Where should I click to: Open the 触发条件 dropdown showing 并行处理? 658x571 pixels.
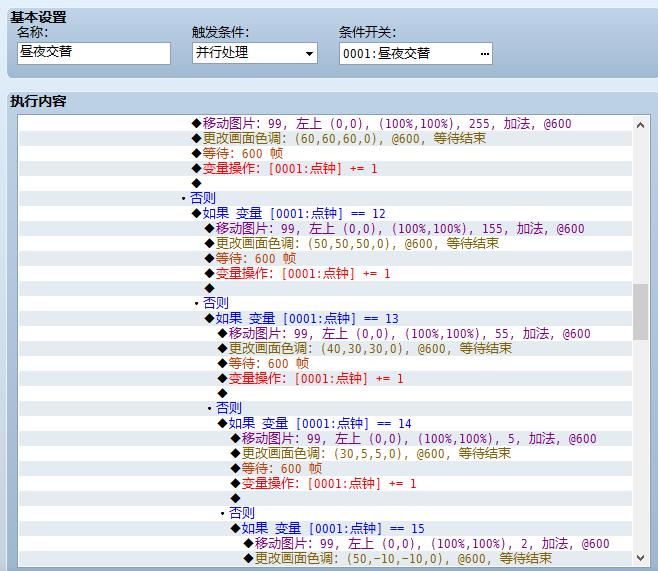(x=255, y=53)
